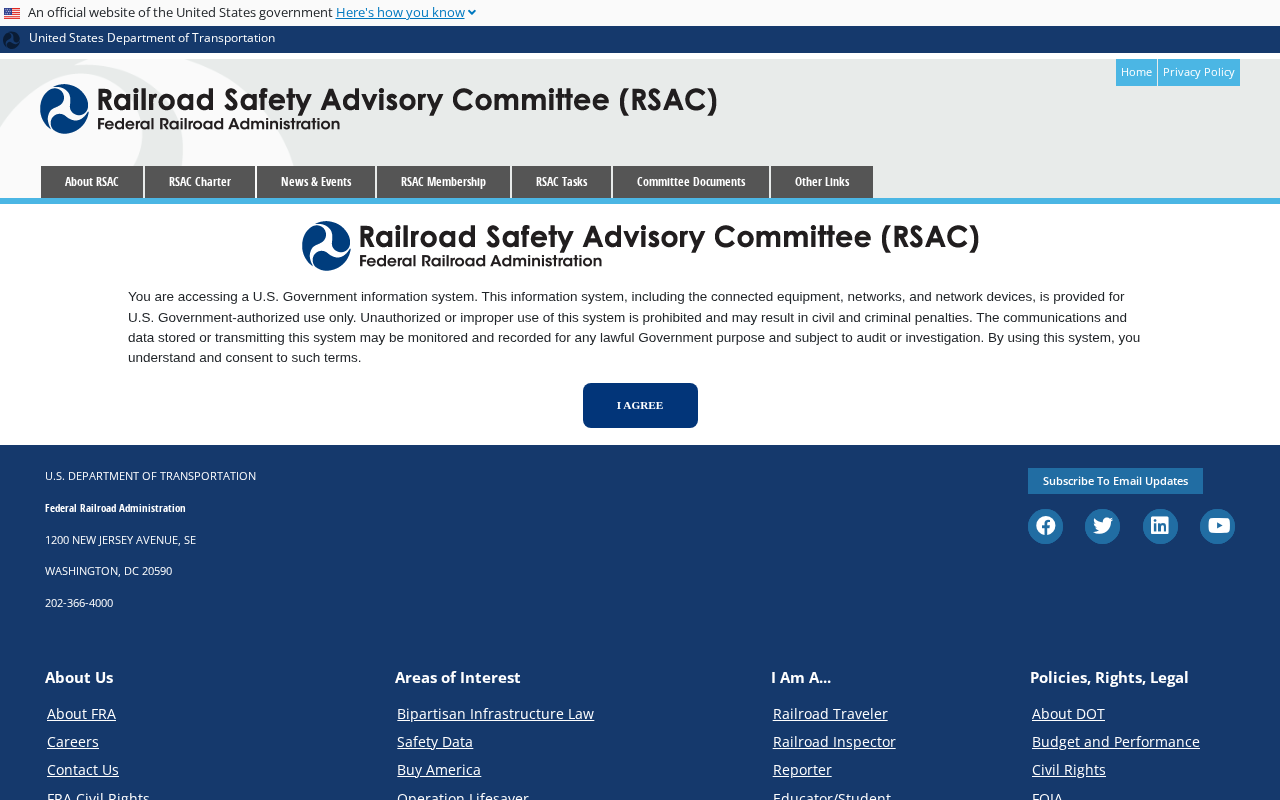Viewport: 1280px width, 800px height.
Task: Click the "I Am A..." footer heading
Action: (x=801, y=677)
